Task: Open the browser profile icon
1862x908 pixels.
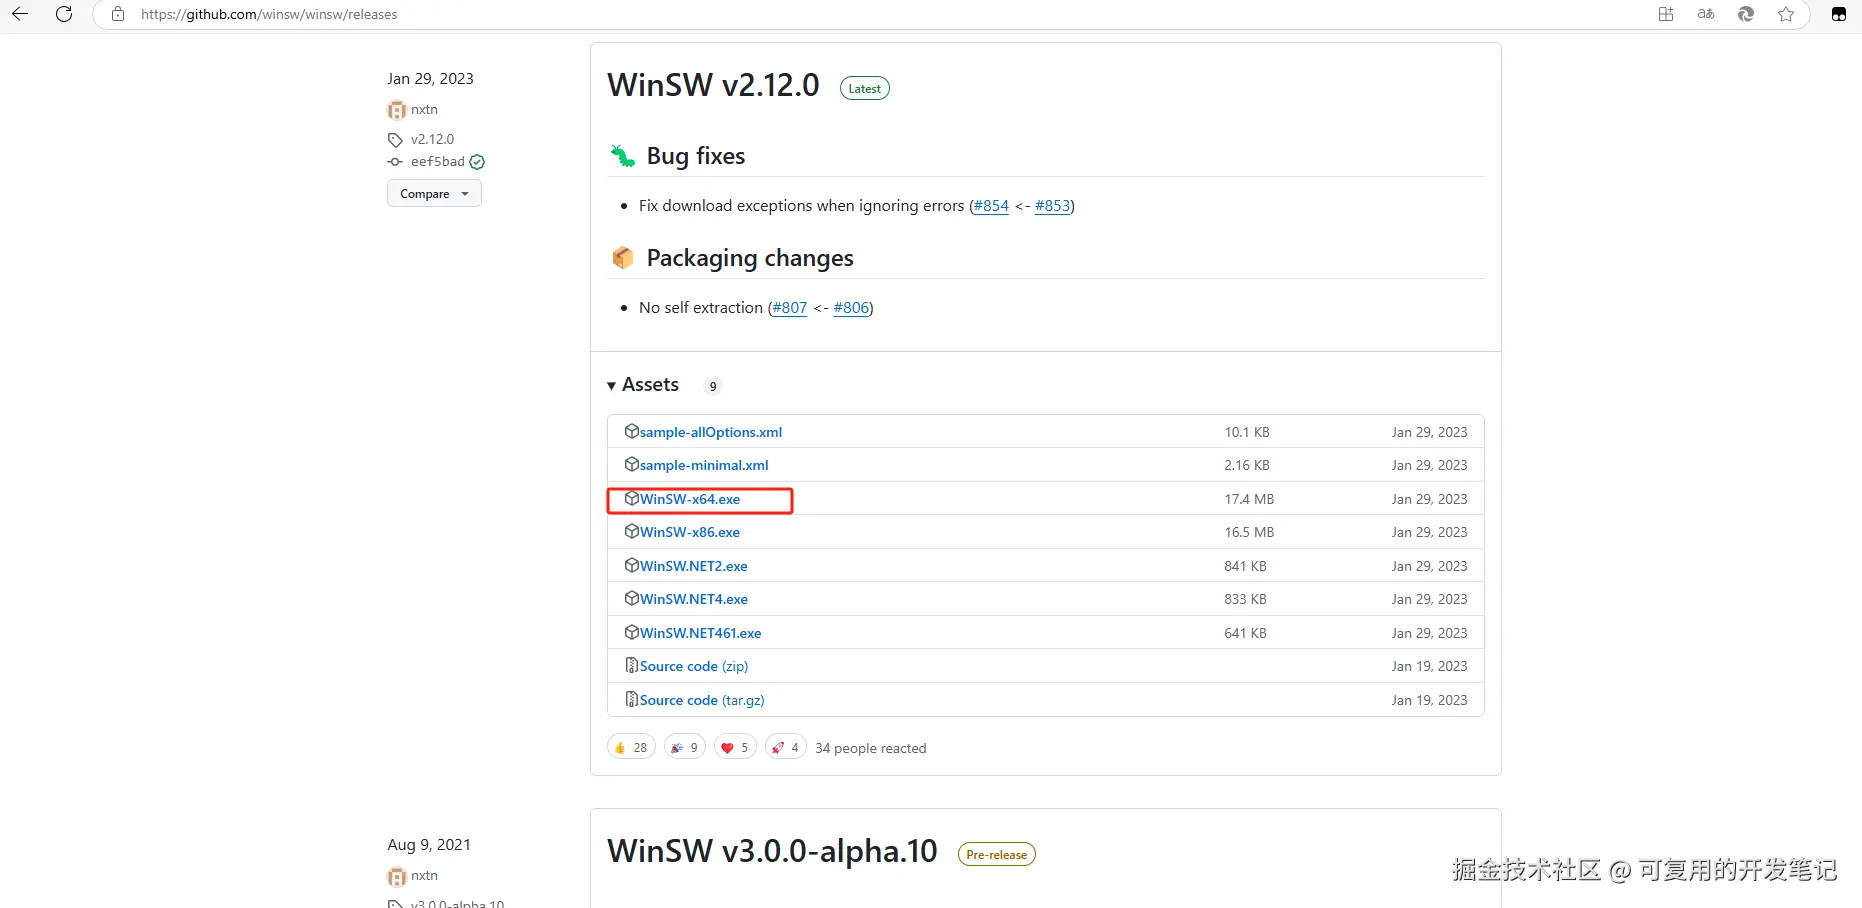Action: 1839,14
